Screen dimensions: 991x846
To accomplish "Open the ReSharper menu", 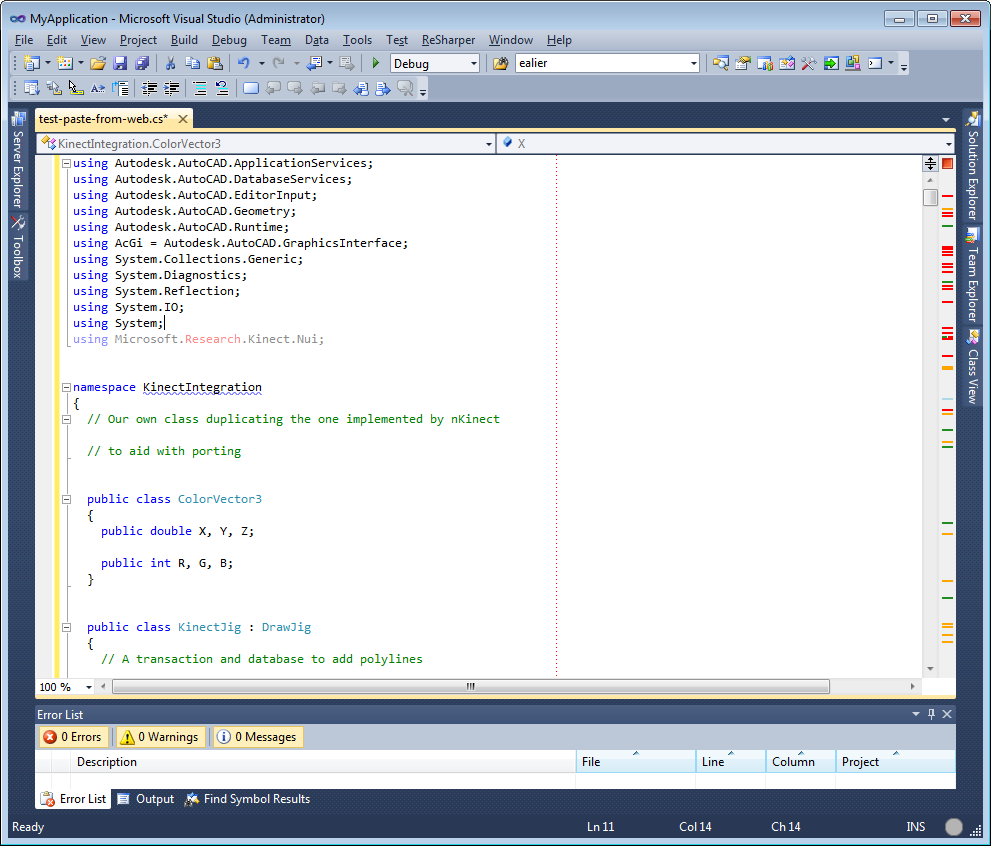I will pyautogui.click(x=449, y=40).
